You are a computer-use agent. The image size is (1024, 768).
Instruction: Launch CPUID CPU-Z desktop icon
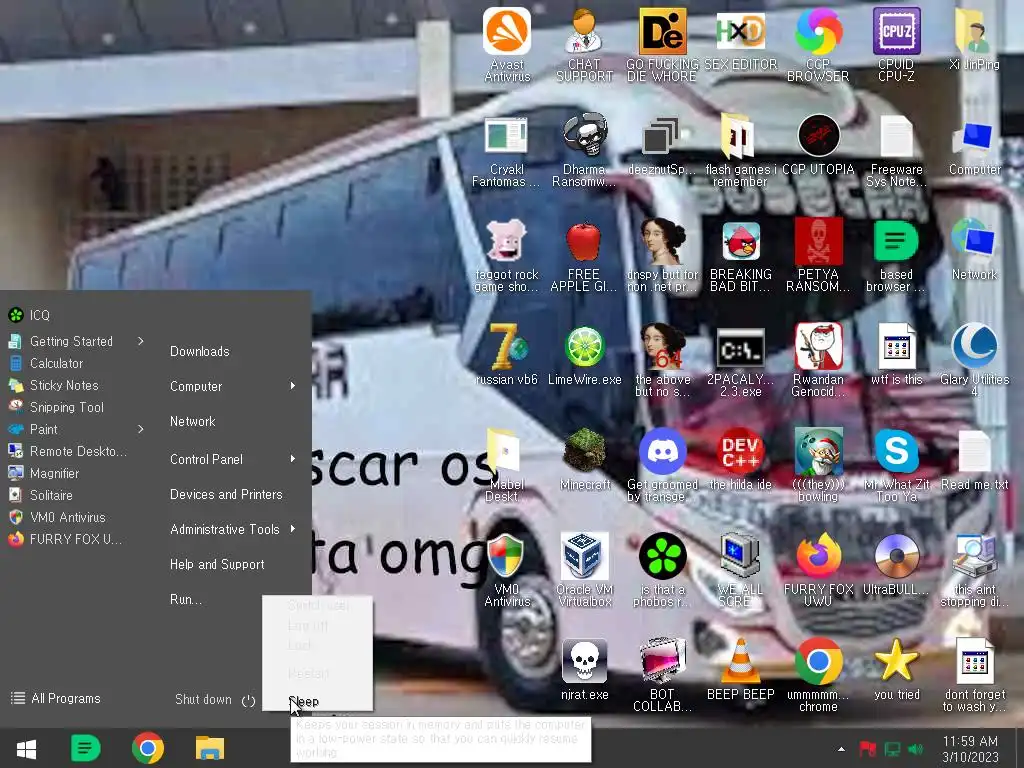(x=896, y=44)
